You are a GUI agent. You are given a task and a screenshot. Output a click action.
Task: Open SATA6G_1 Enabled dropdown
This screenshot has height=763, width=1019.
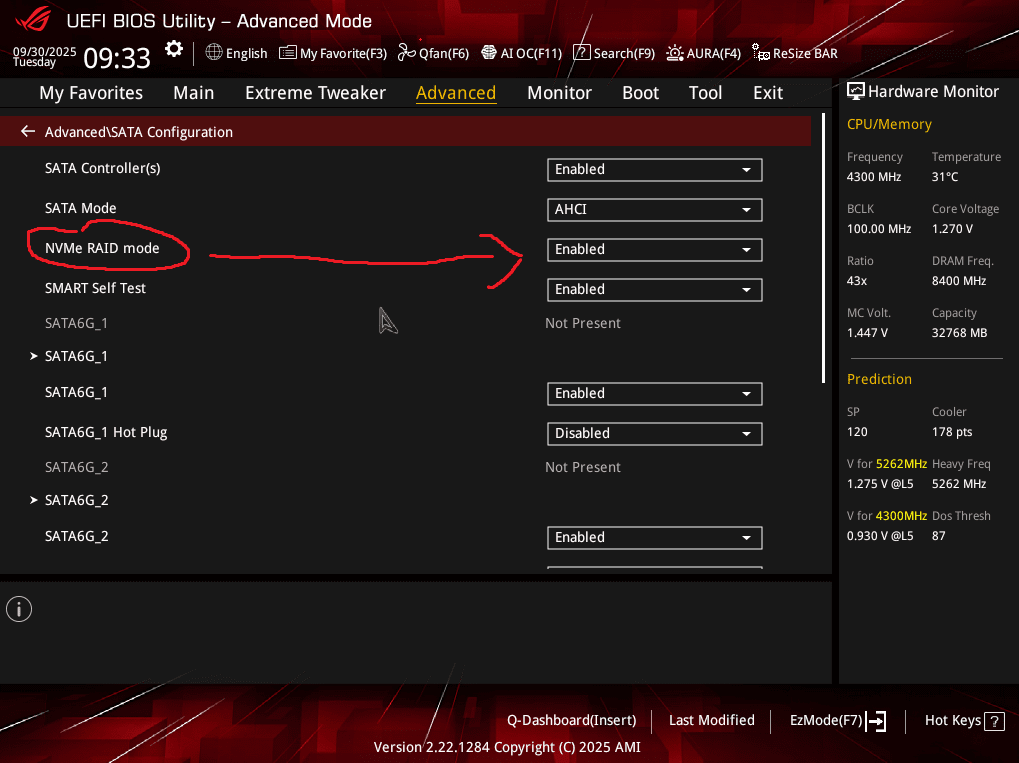point(654,394)
